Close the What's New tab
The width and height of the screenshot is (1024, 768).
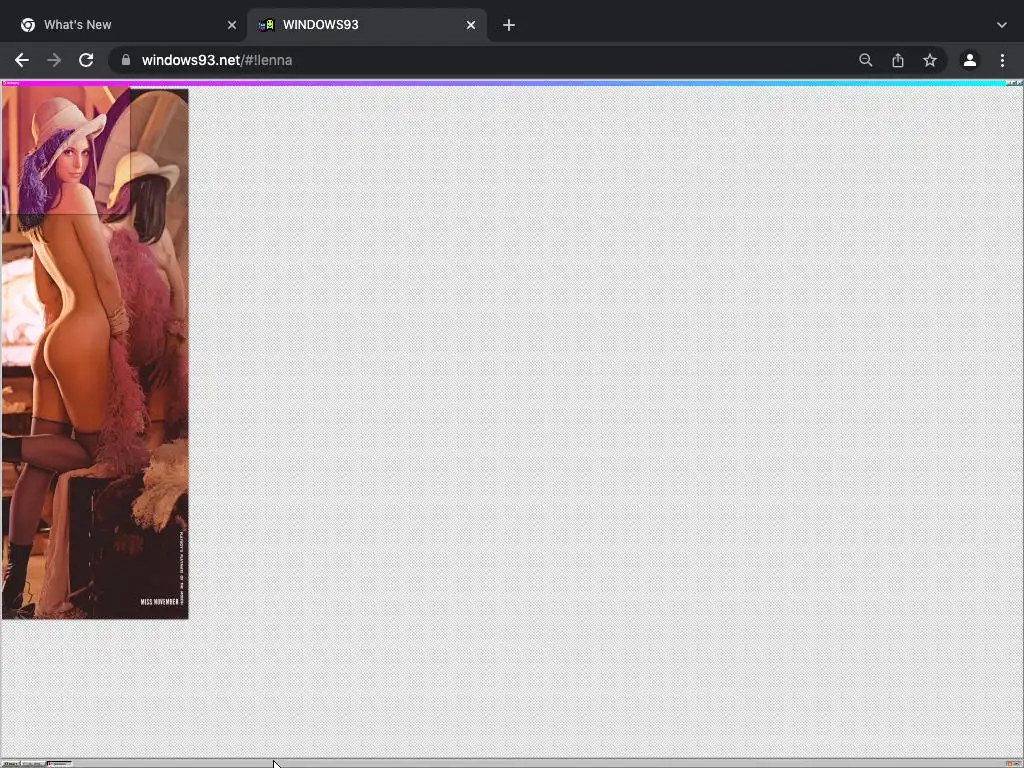point(232,25)
